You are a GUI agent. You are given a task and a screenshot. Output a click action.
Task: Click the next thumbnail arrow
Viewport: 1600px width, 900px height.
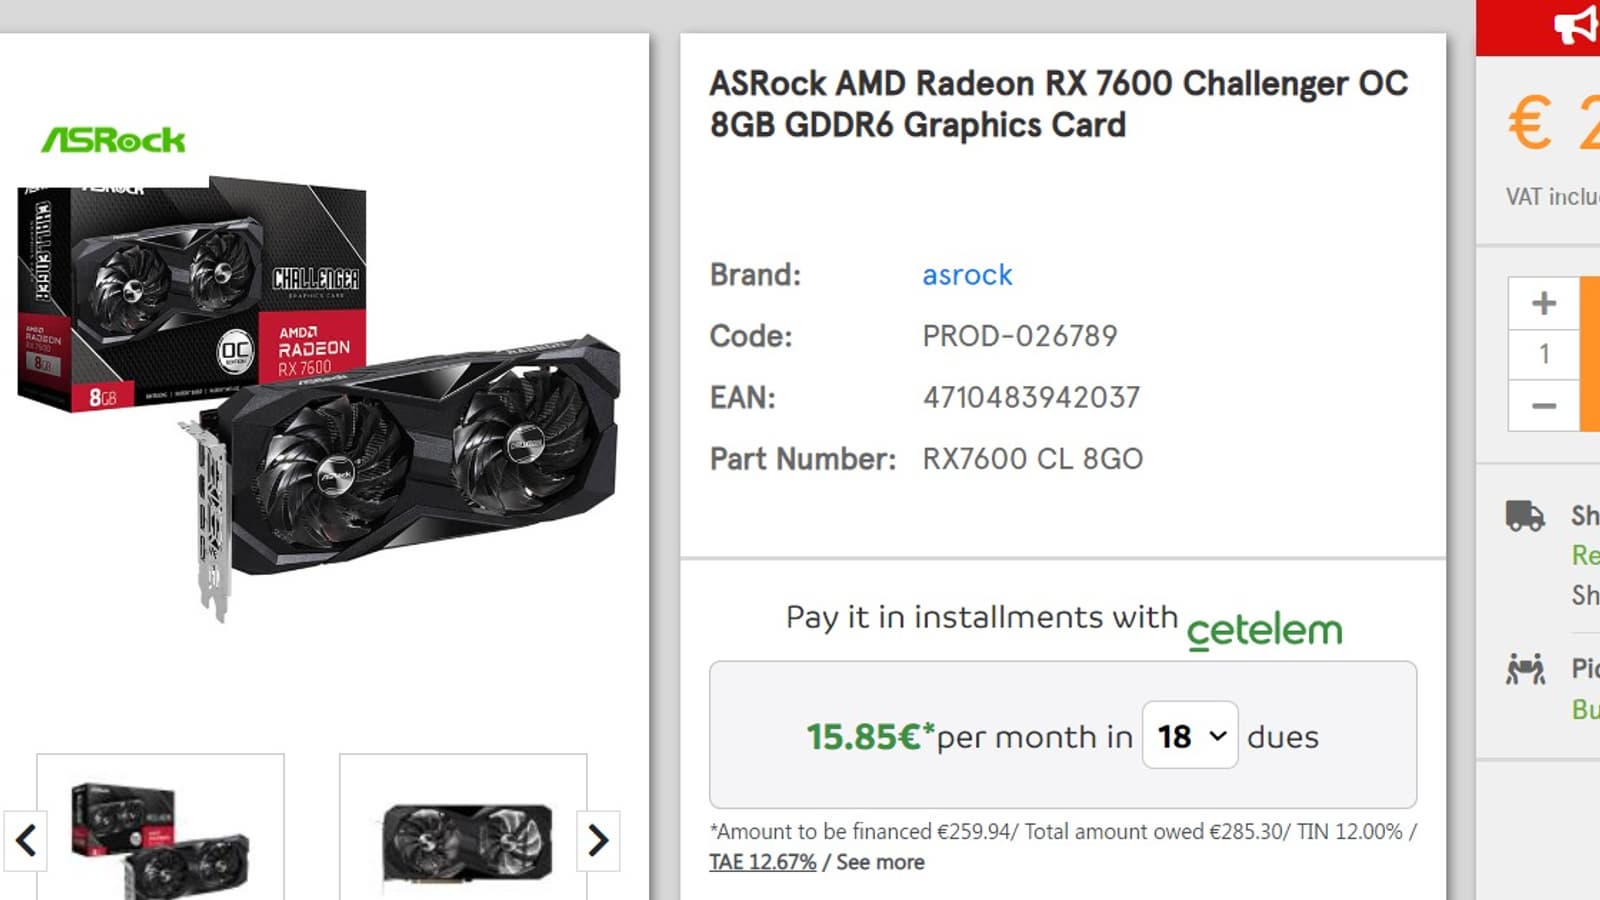point(598,840)
